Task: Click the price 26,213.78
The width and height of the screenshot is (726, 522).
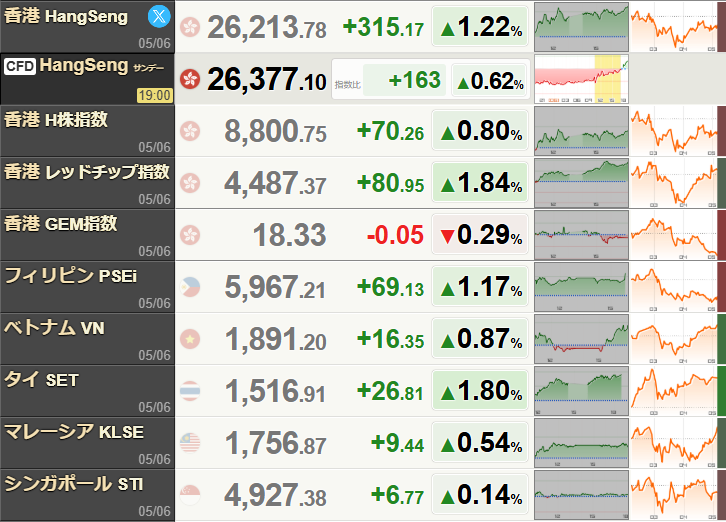Action: [267, 27]
